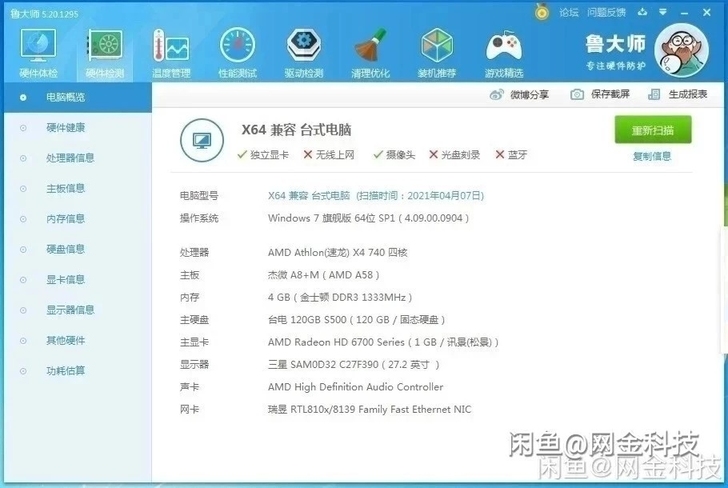The height and width of the screenshot is (488, 728).
Task: Open 清理优化 cleanup broom icon
Action: coord(370,52)
